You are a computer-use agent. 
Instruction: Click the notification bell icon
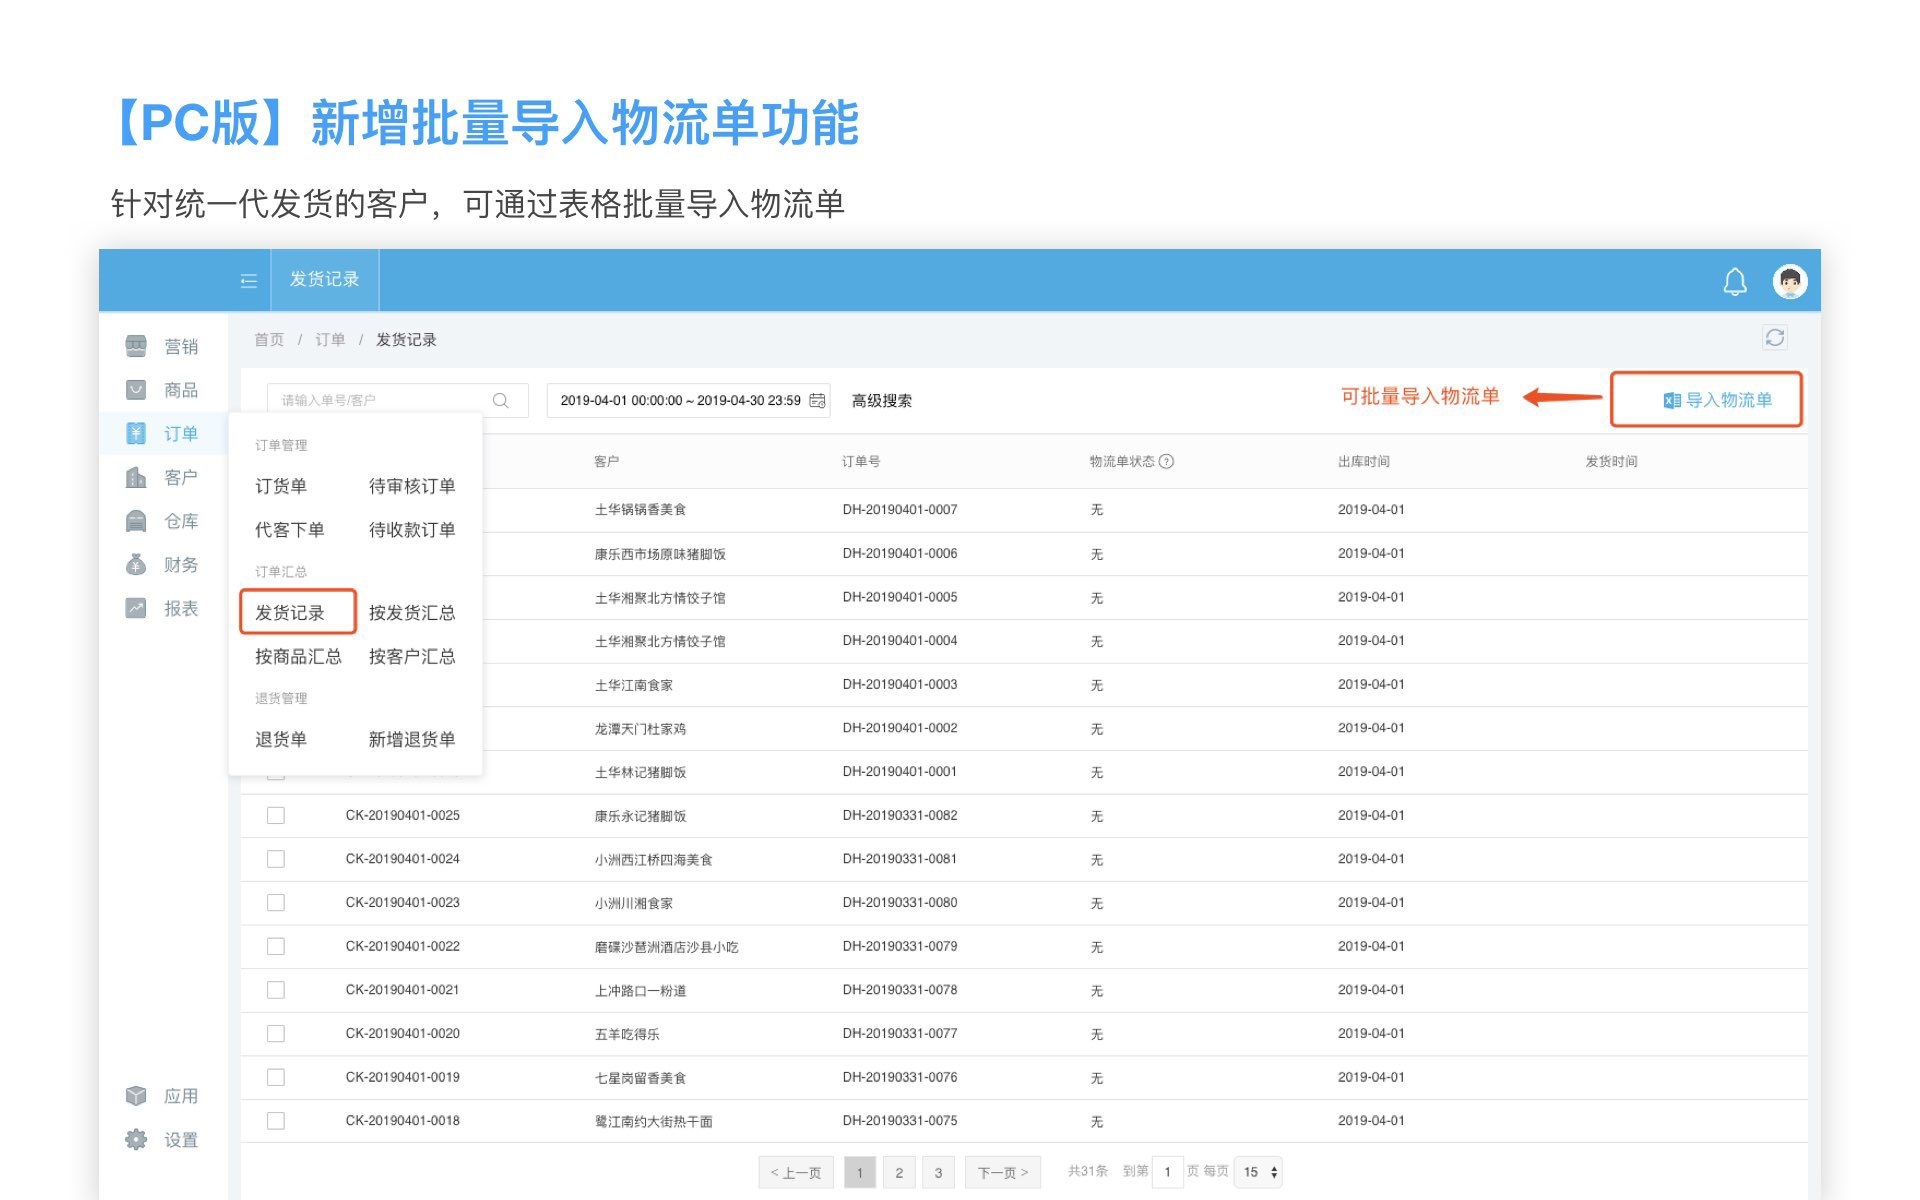tap(1735, 282)
